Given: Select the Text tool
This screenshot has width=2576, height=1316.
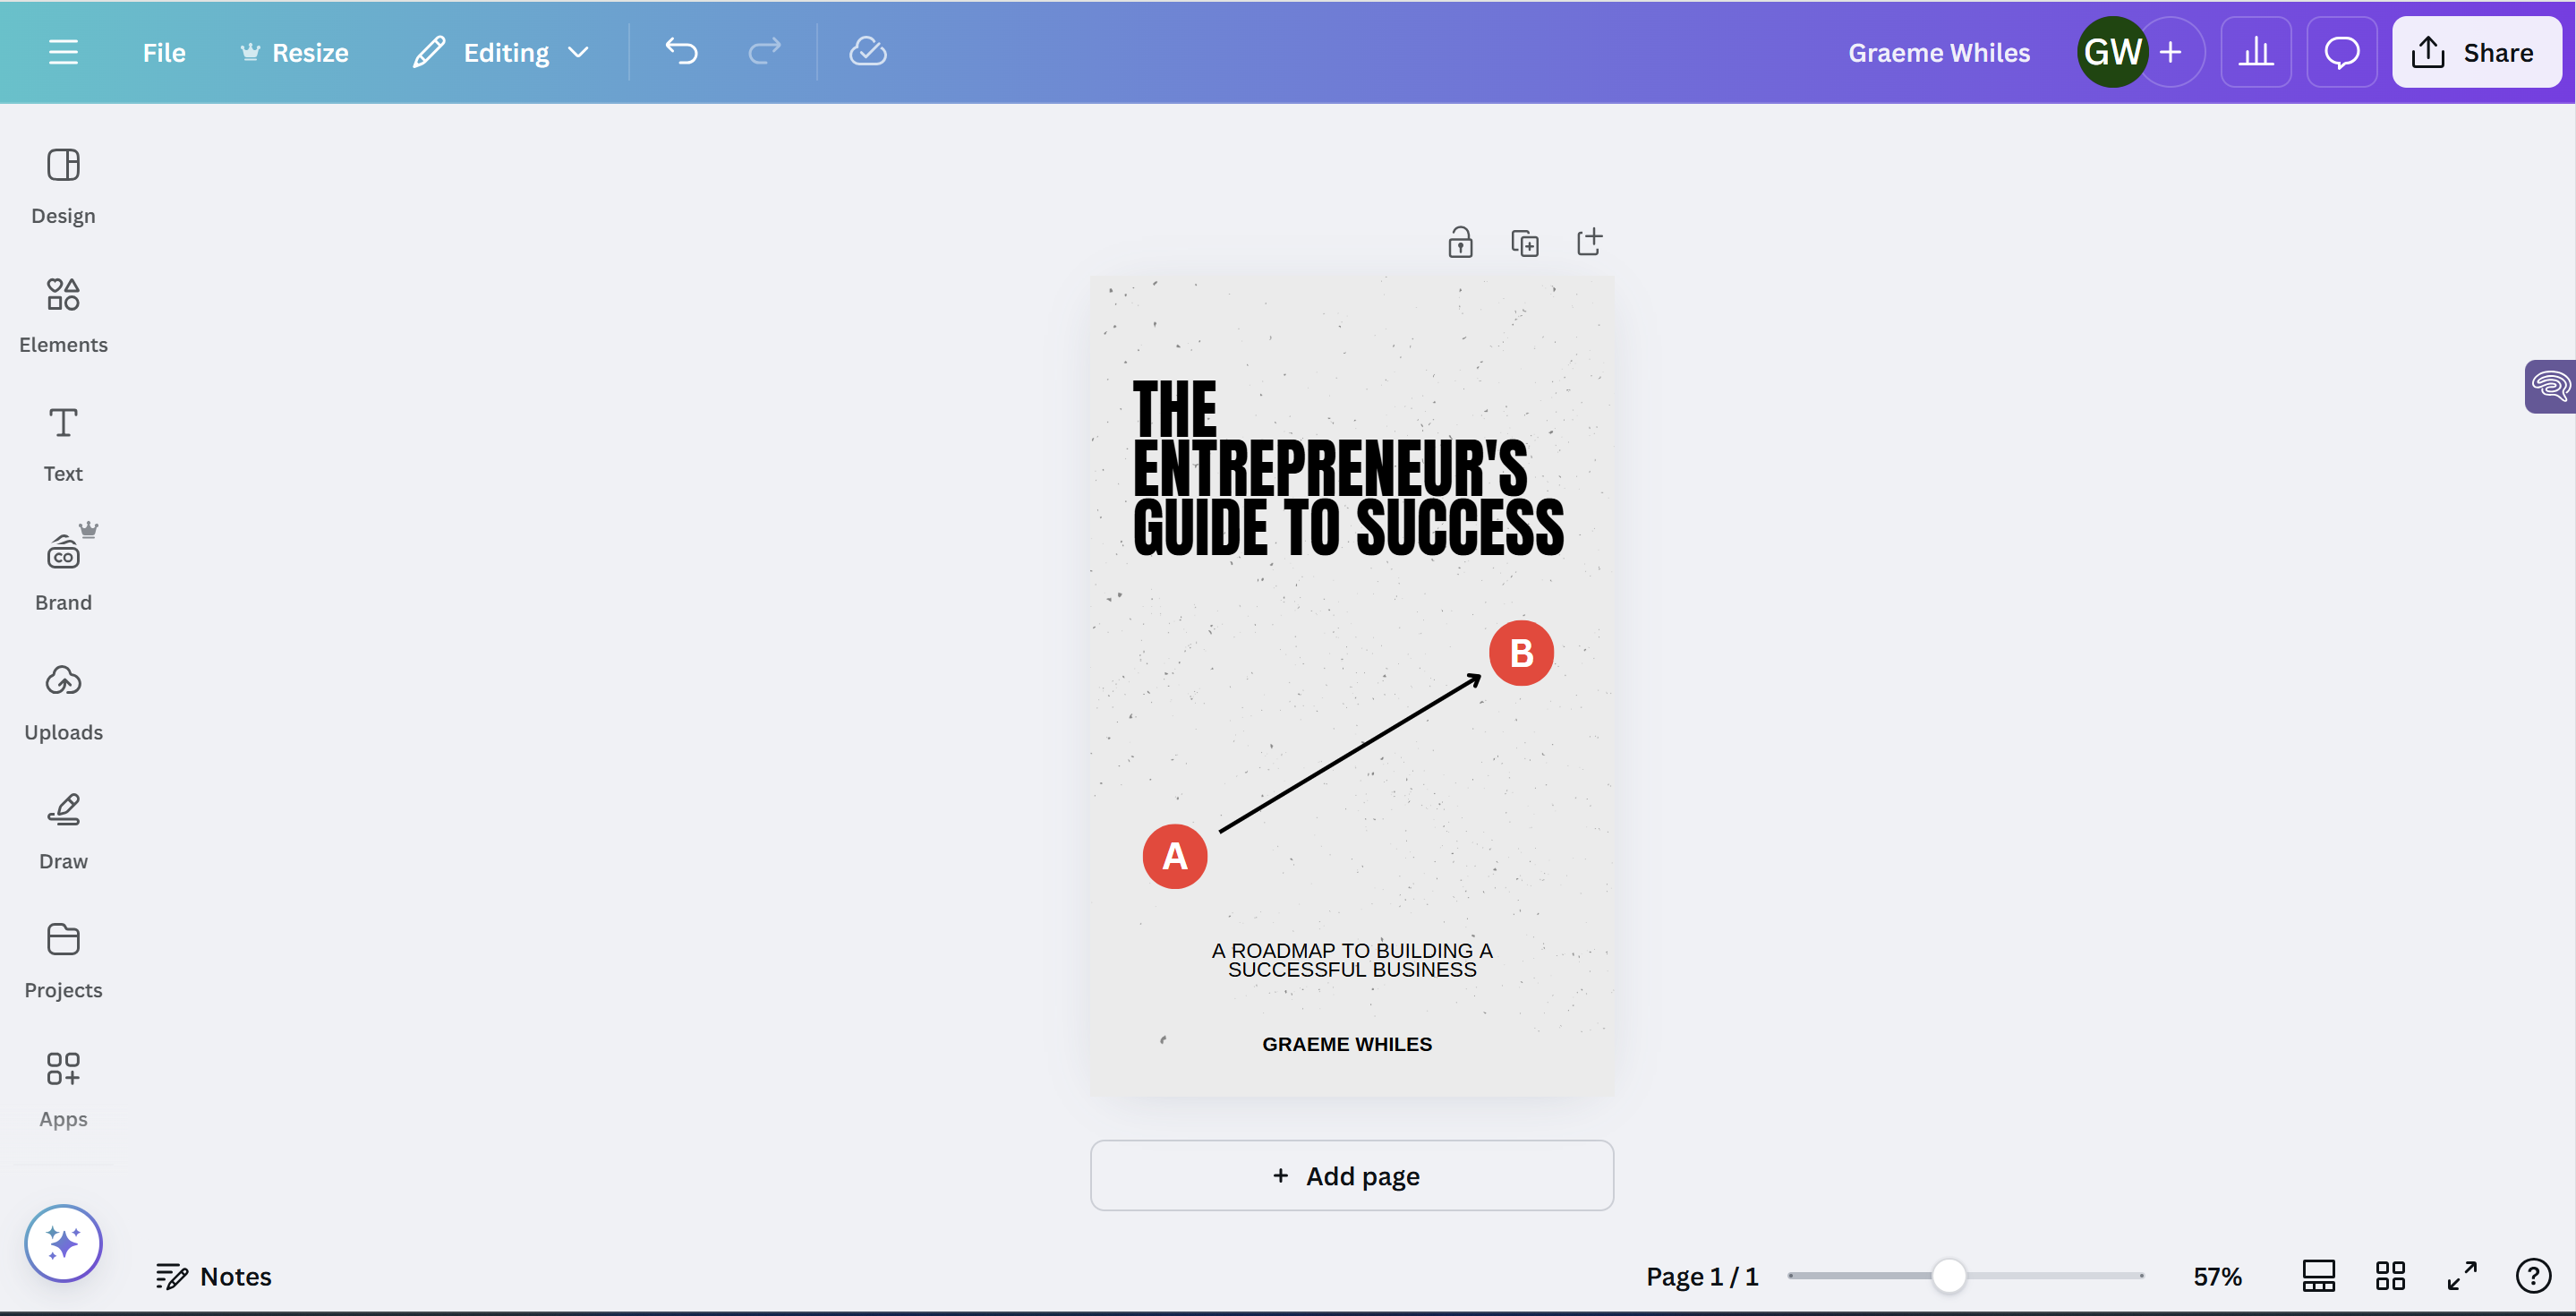Looking at the screenshot, I should (x=62, y=441).
